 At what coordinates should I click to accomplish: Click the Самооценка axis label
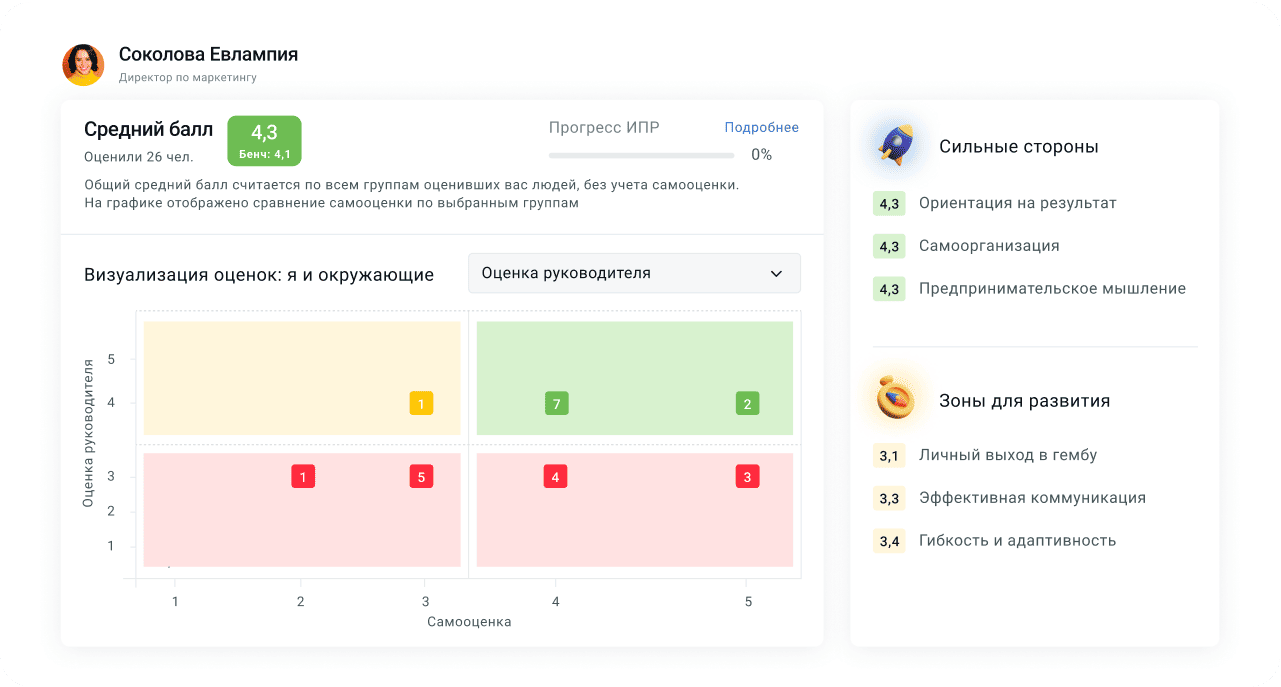point(469,622)
